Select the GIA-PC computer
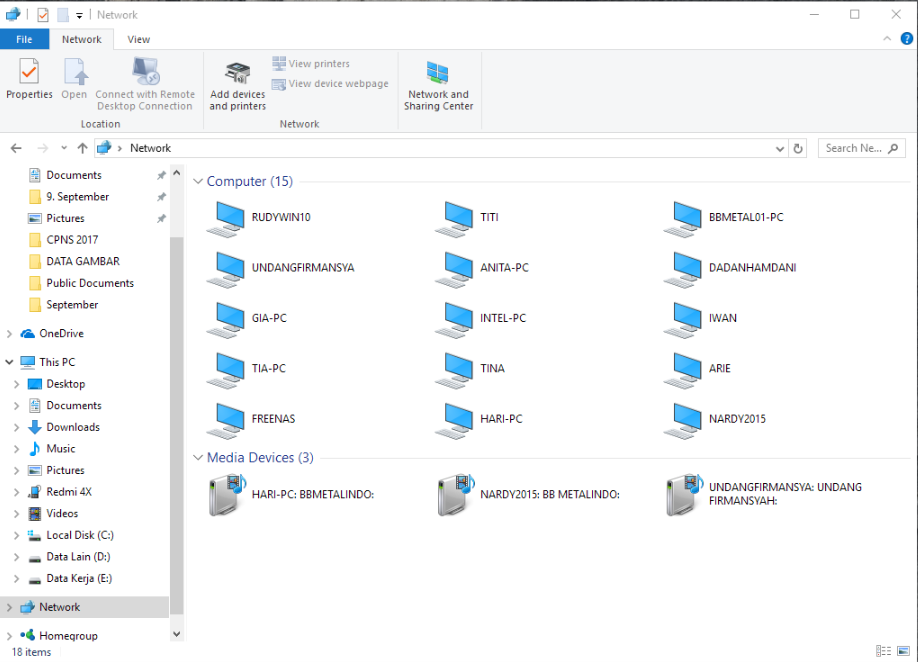The image size is (918, 662). [x=246, y=319]
